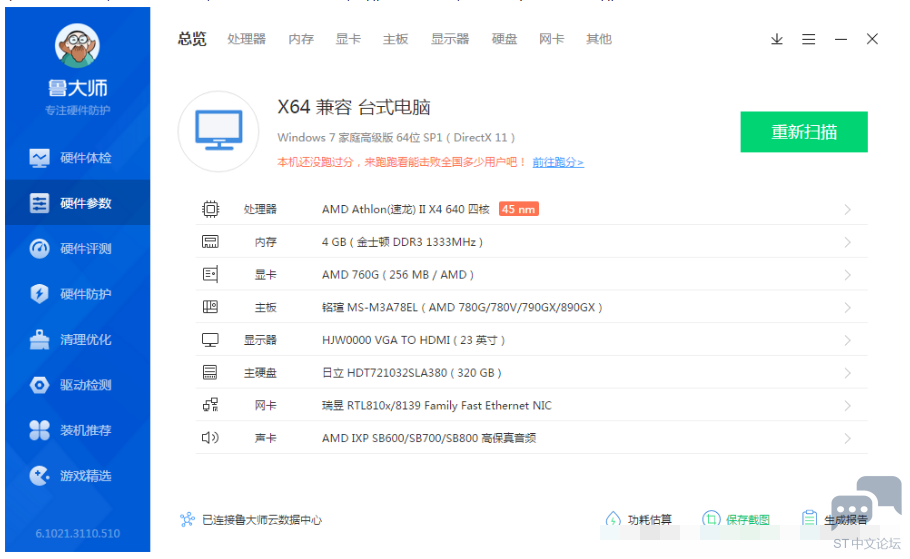Open 游戏精选 games section

78,476
